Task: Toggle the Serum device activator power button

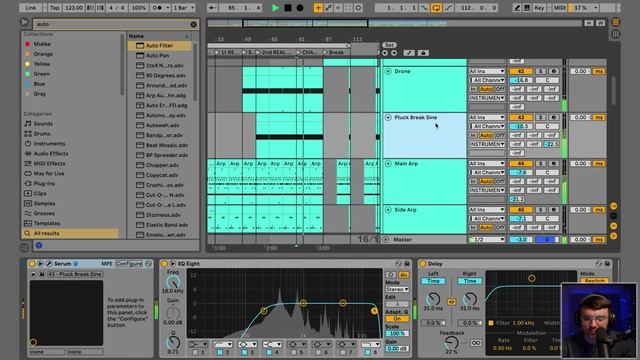Action: (32, 264)
